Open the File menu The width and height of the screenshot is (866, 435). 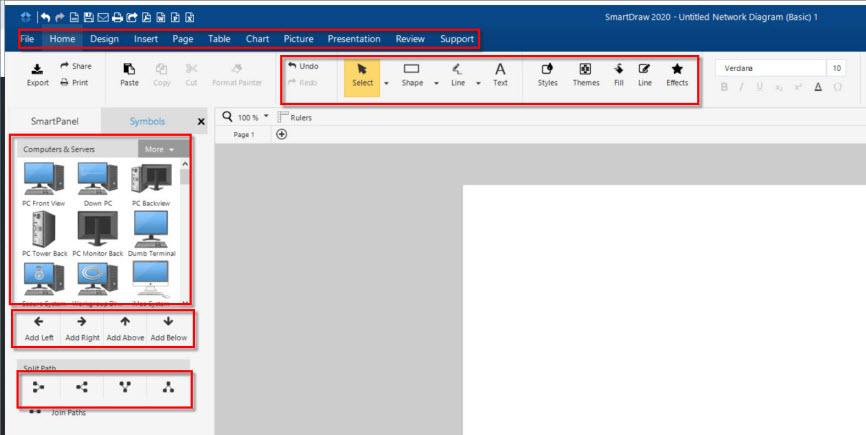click(x=27, y=39)
